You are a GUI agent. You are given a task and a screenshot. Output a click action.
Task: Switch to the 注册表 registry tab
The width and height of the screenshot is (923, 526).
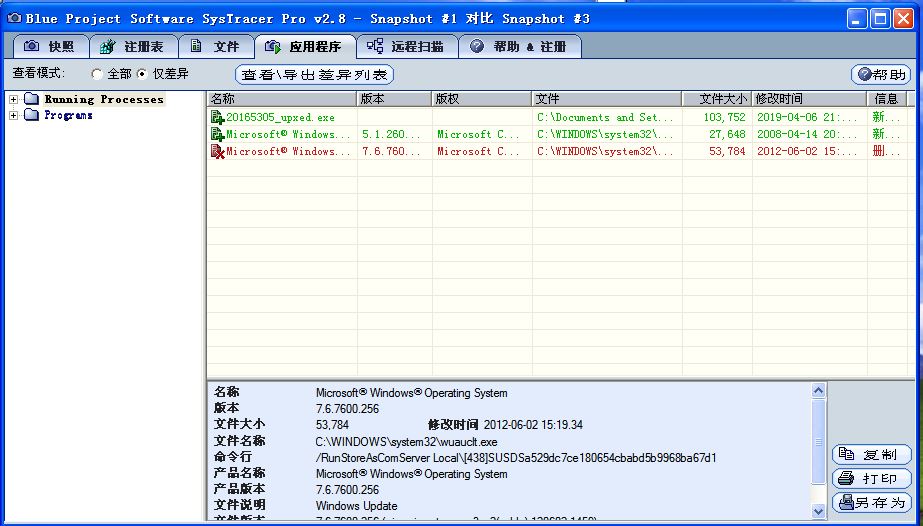134,47
